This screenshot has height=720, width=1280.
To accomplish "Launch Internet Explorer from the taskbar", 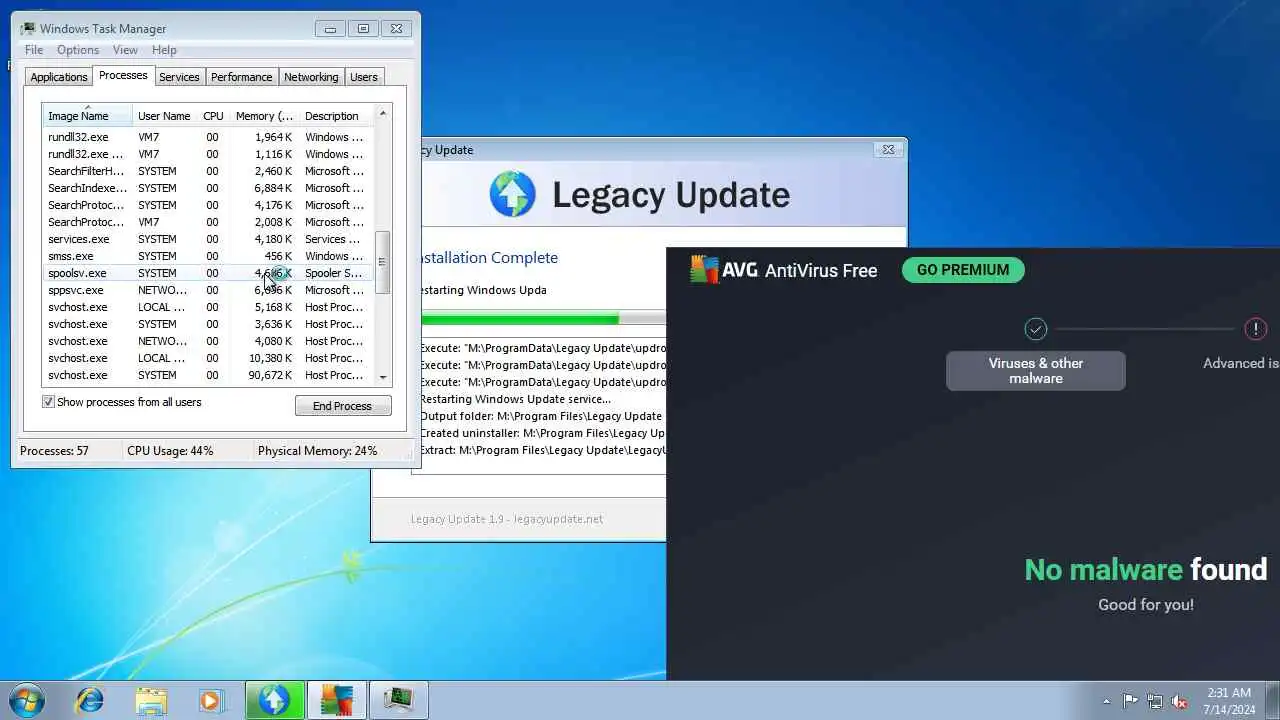I will point(89,700).
